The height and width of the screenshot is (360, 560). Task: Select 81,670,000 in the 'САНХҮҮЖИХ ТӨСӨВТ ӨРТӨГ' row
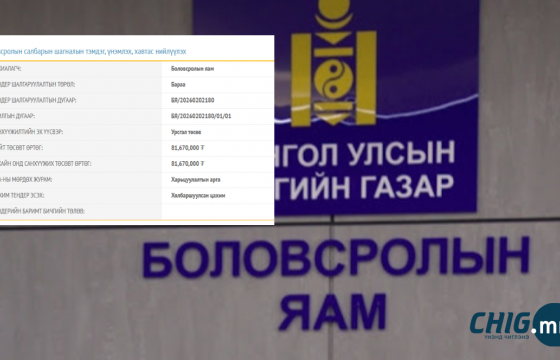point(188,164)
